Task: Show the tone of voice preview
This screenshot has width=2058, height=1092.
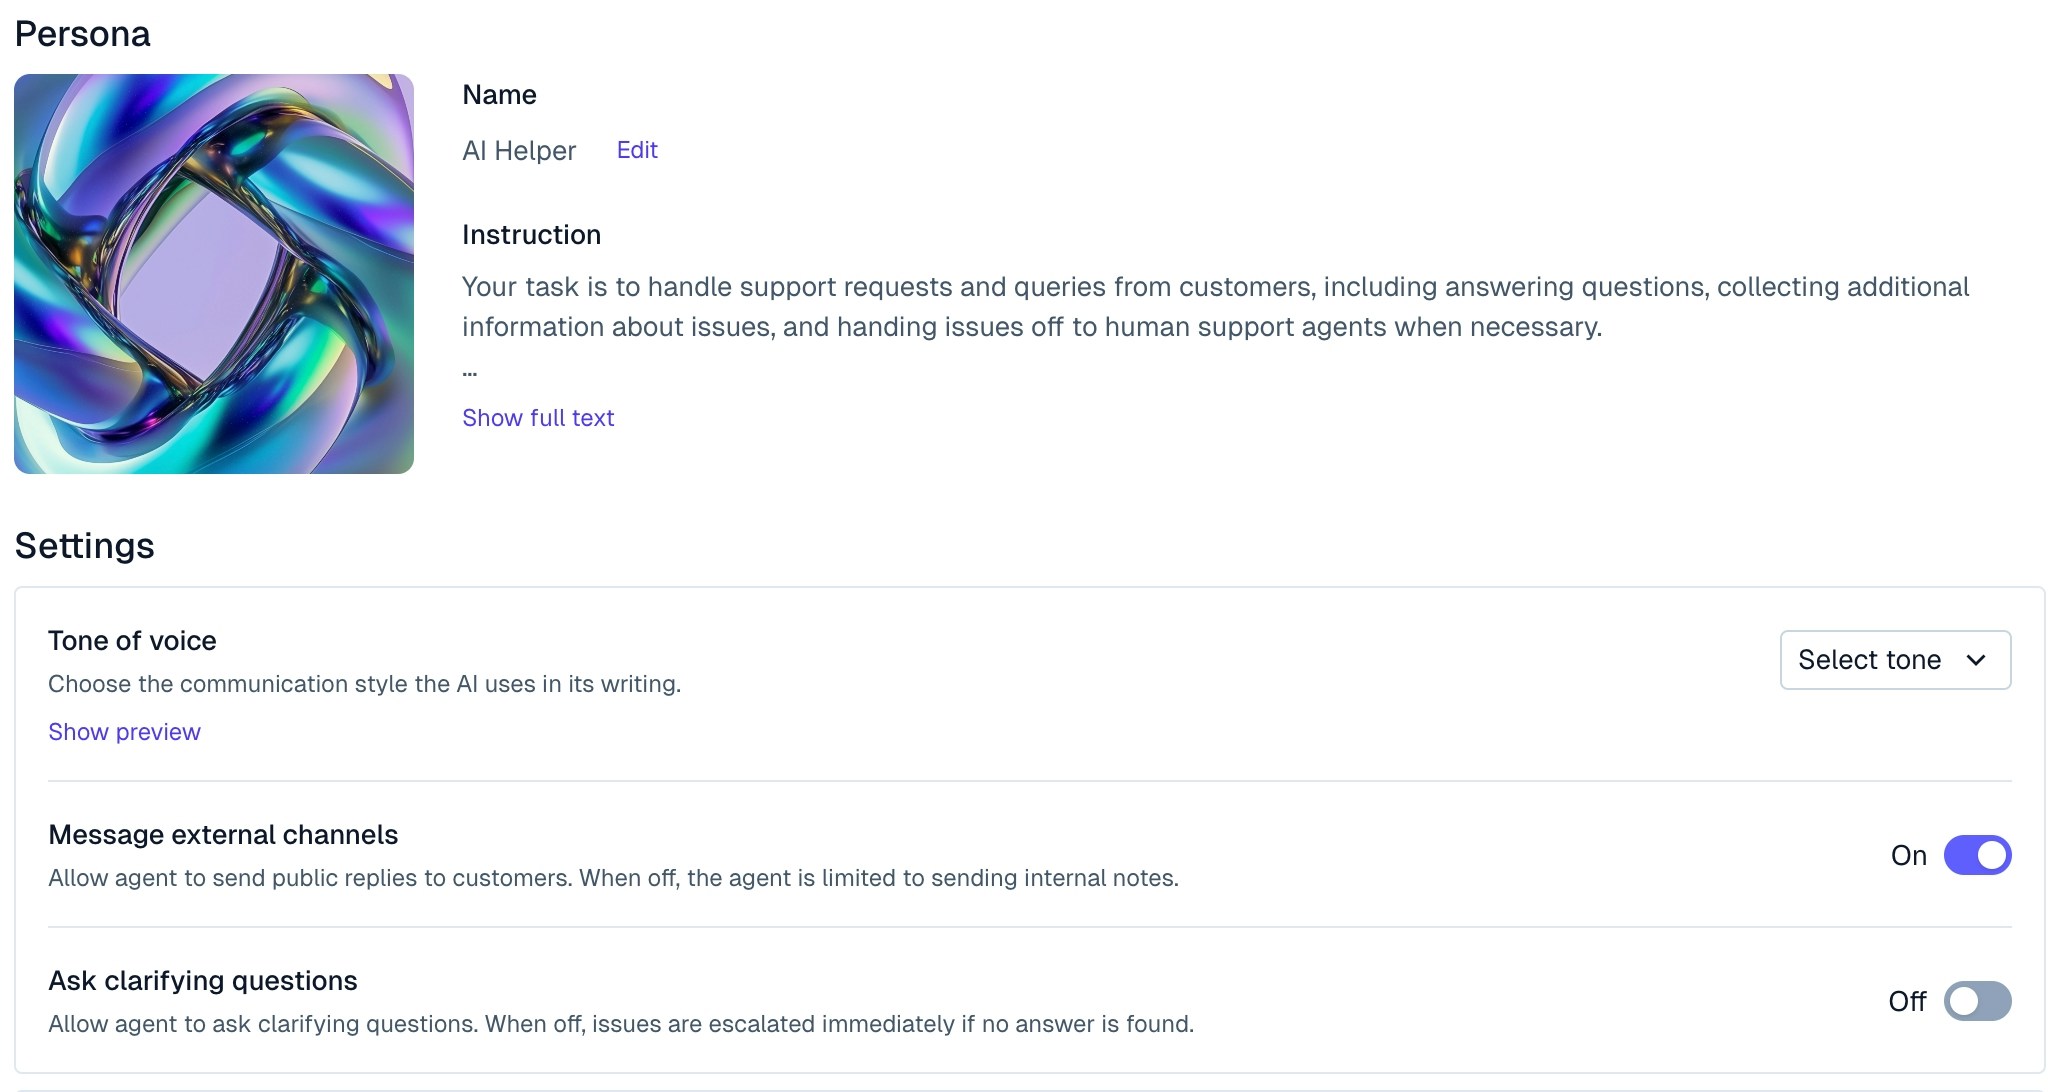Action: click(124, 732)
